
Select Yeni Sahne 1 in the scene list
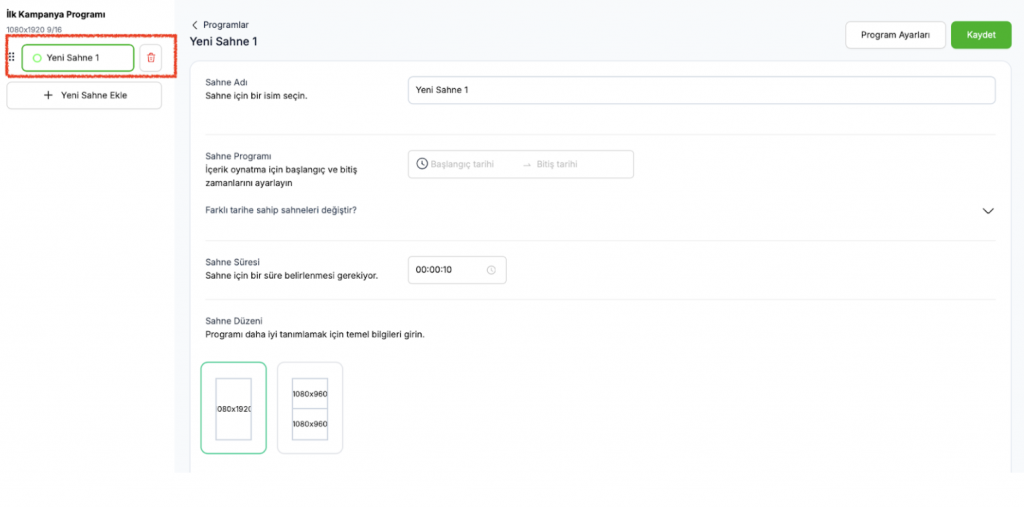[x=78, y=58]
